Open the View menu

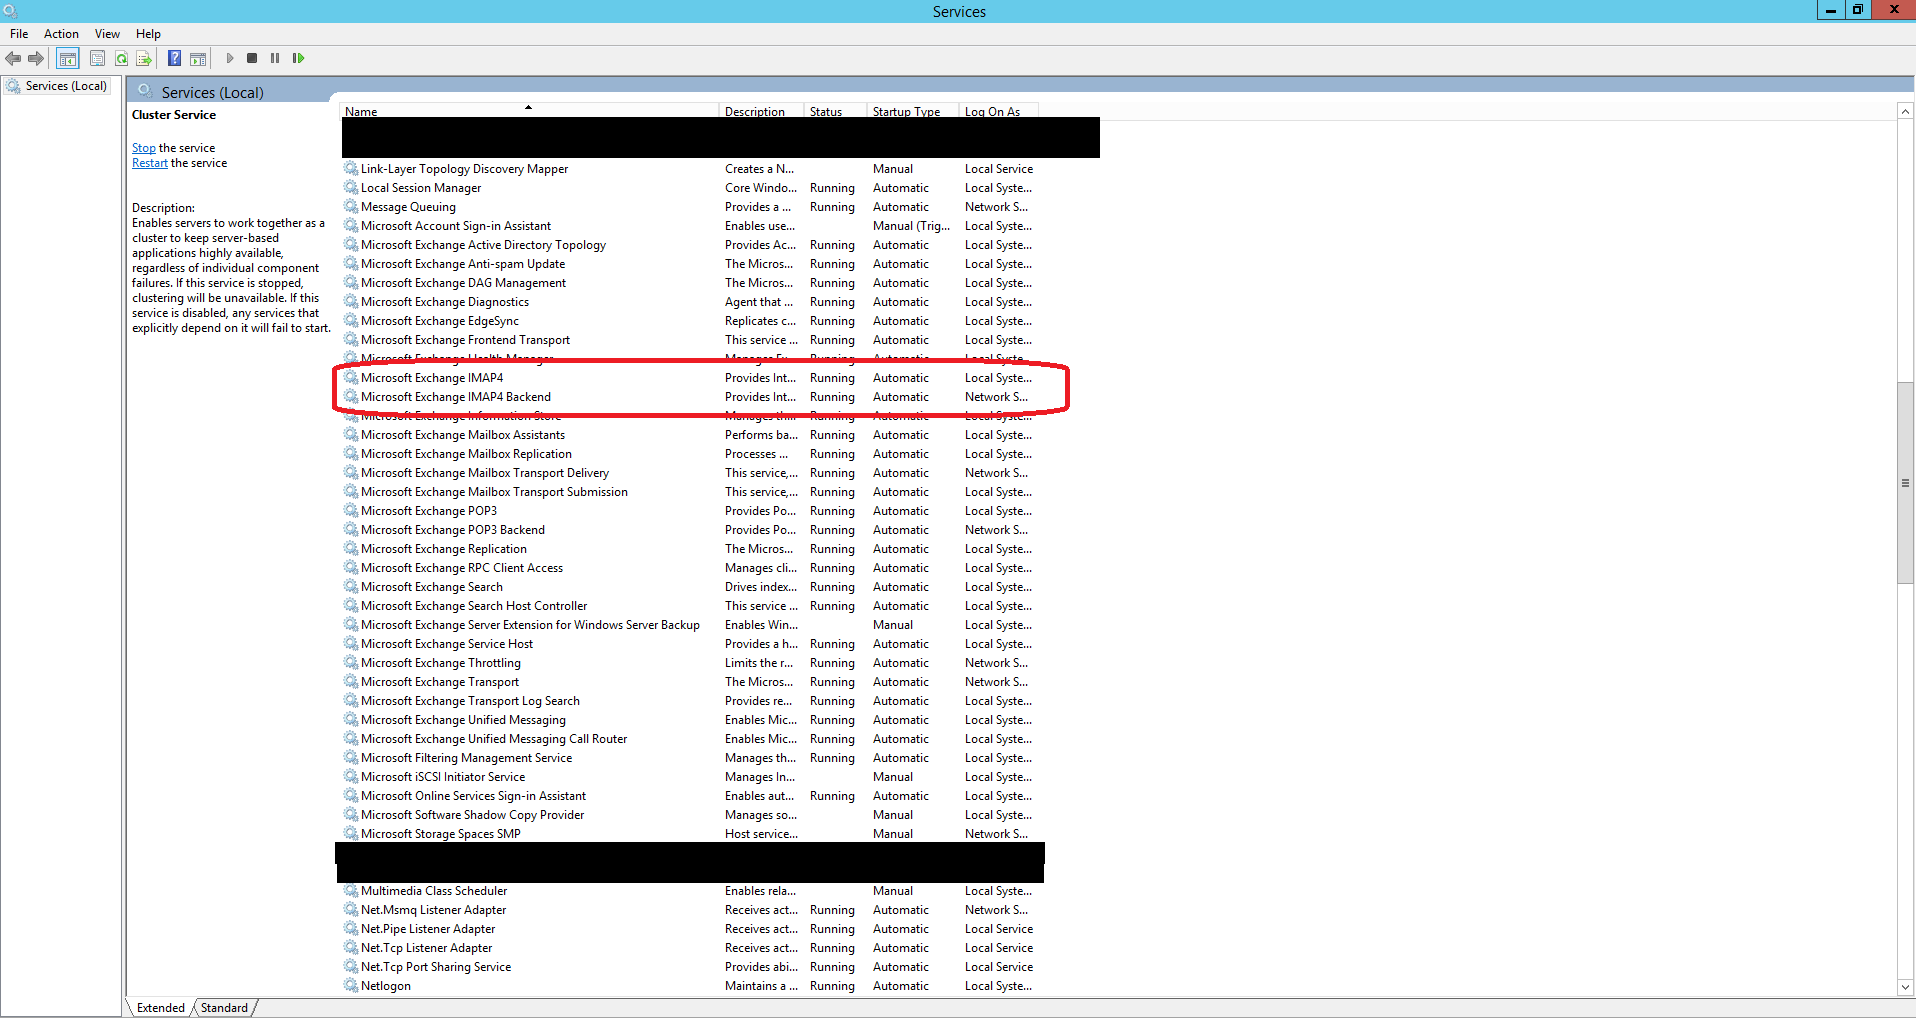[107, 34]
